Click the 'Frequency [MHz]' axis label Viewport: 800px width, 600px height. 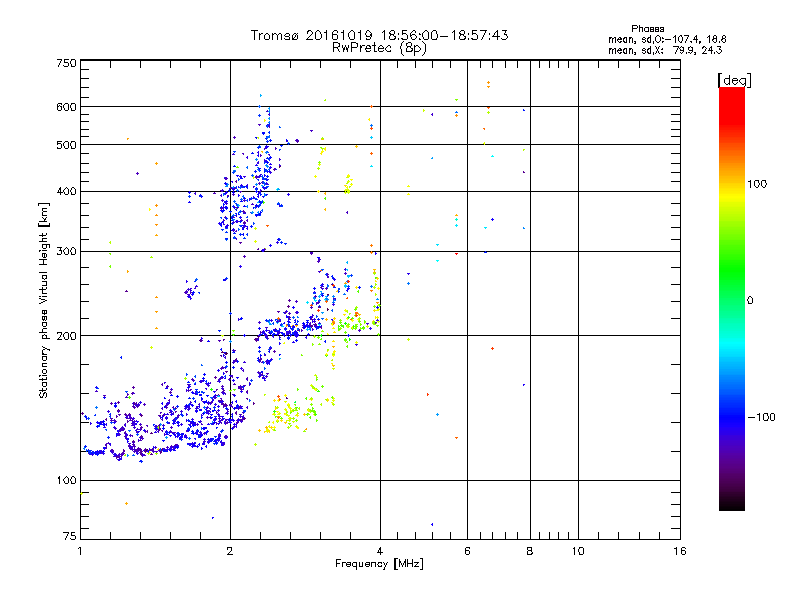pyautogui.click(x=379, y=564)
